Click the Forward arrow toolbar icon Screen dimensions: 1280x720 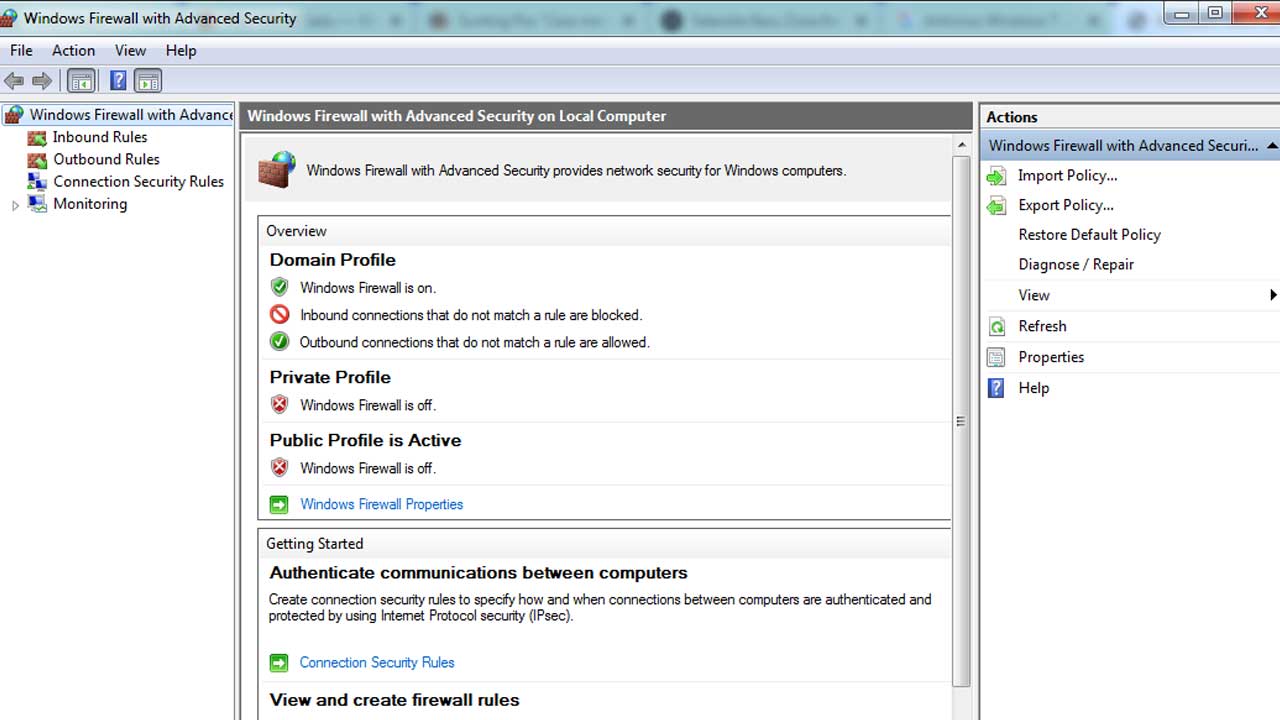[42, 81]
